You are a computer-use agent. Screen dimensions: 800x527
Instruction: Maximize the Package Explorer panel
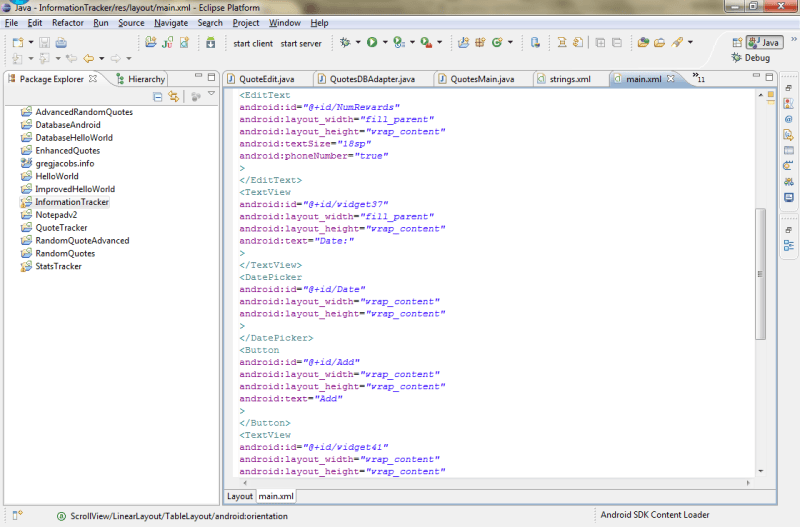(x=211, y=77)
